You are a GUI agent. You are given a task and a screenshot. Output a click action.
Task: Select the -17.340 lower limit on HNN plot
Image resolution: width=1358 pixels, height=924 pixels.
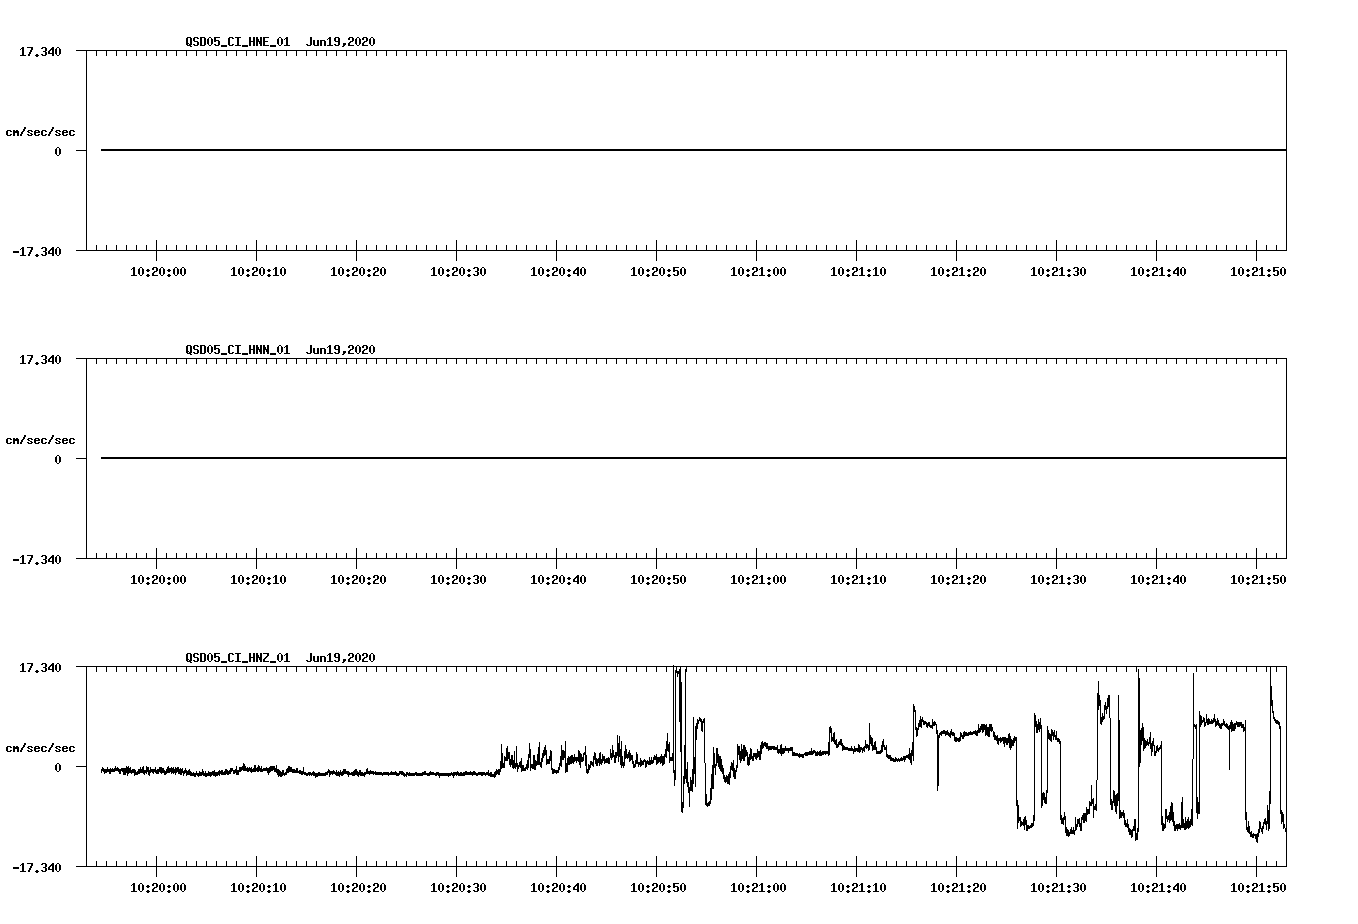(x=36, y=559)
